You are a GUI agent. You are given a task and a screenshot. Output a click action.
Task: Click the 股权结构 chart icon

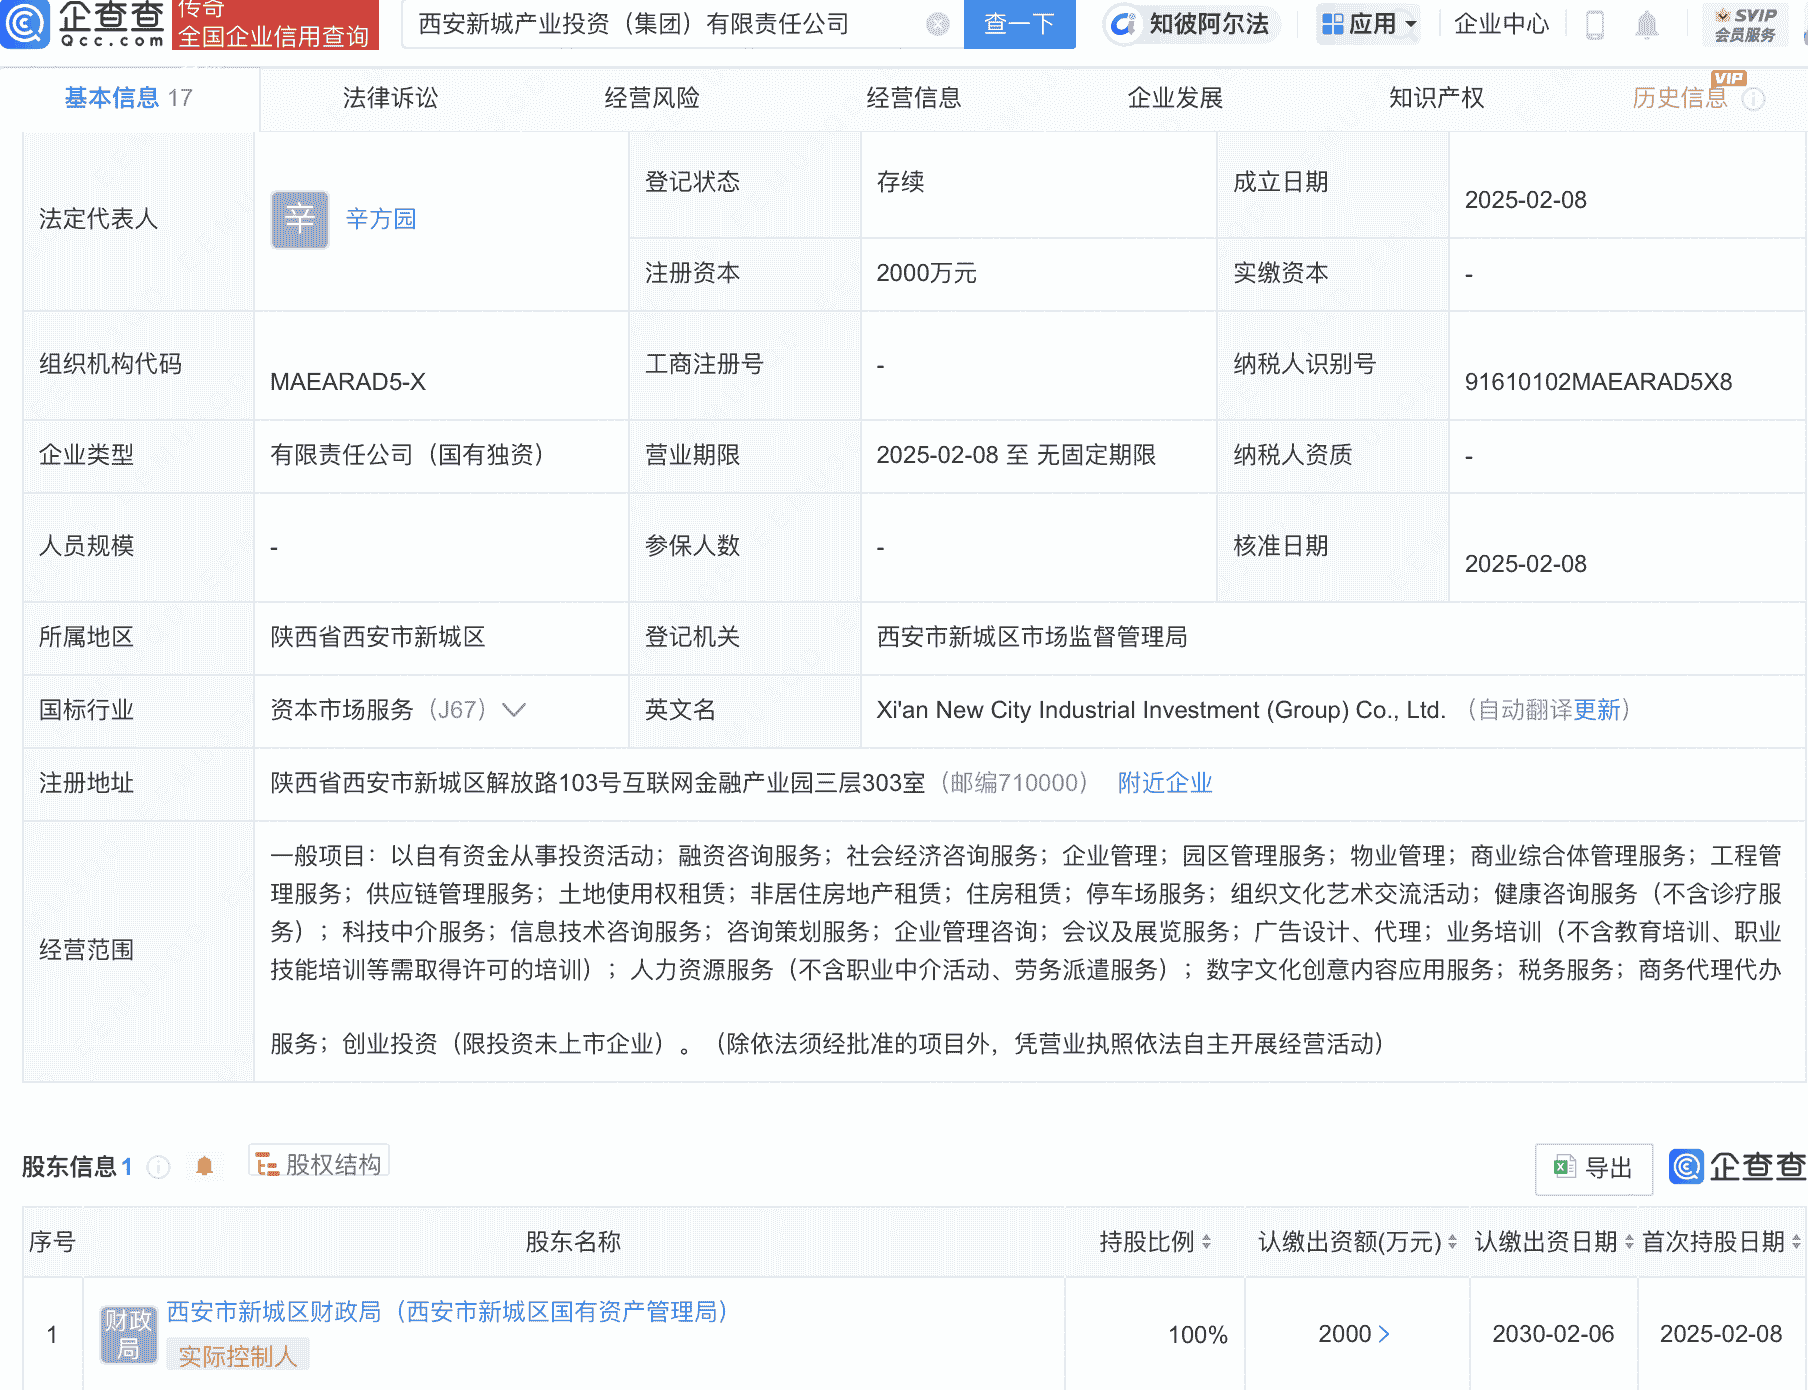(267, 1163)
